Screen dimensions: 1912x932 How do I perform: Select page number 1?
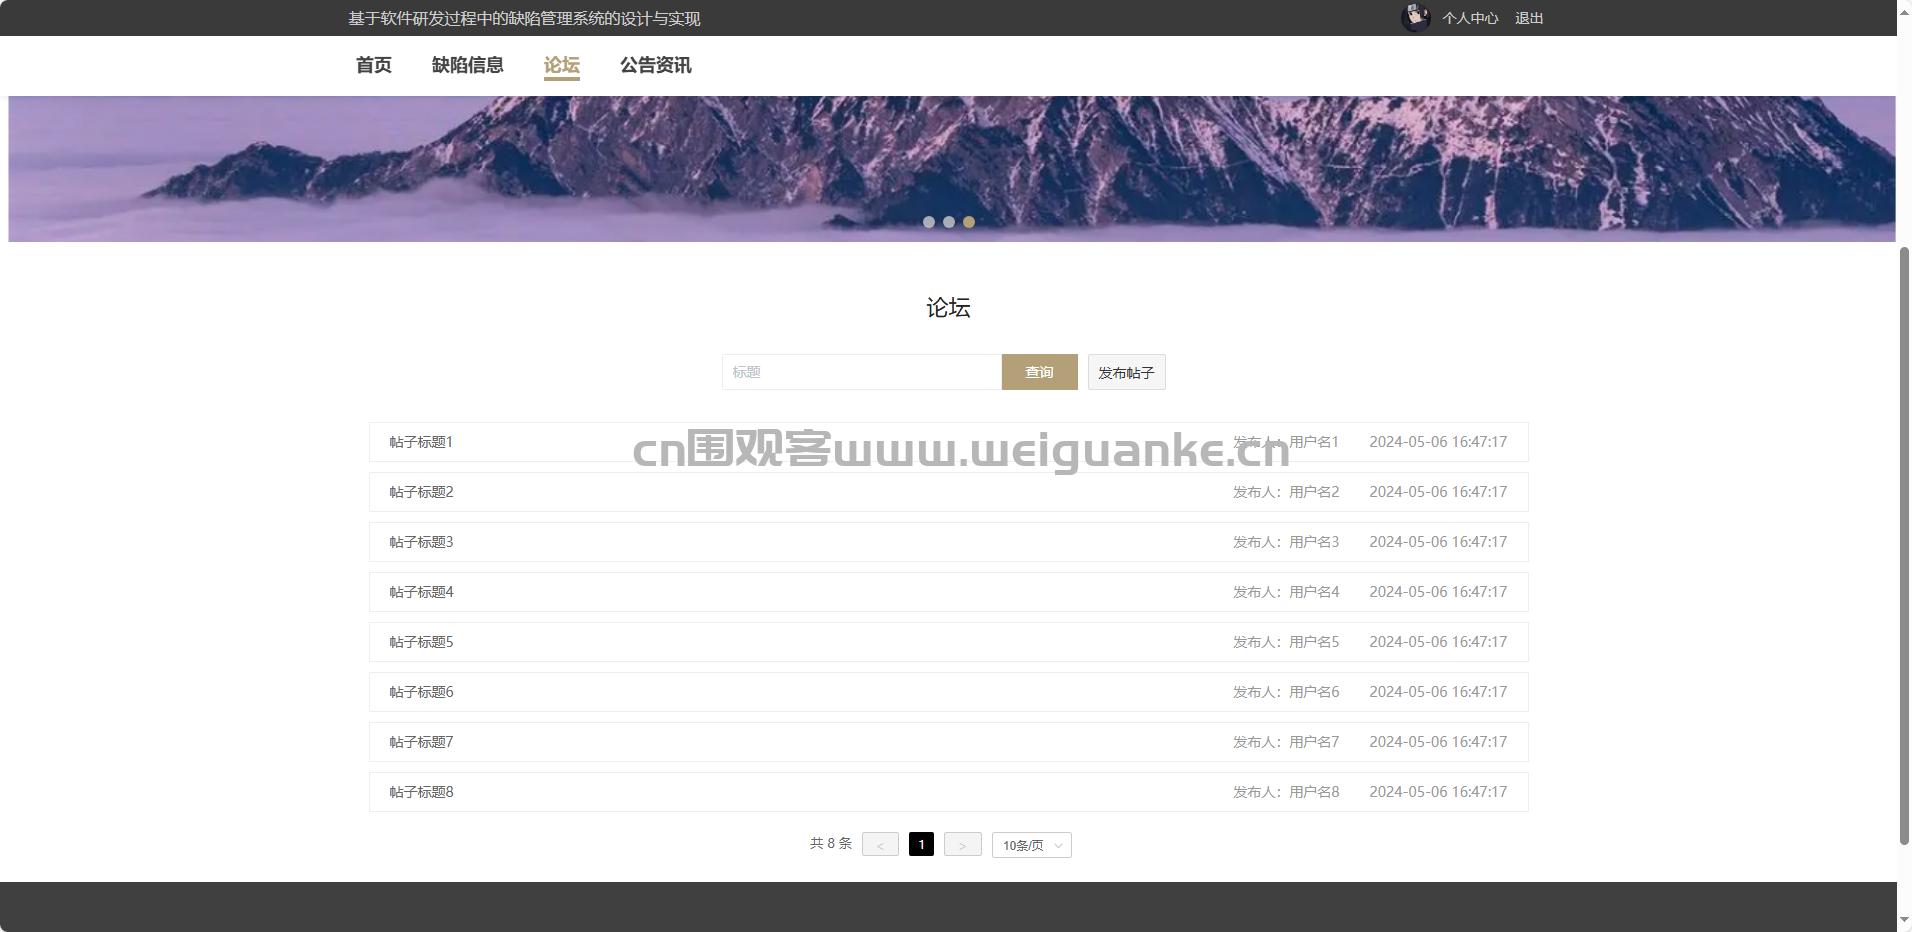(921, 845)
